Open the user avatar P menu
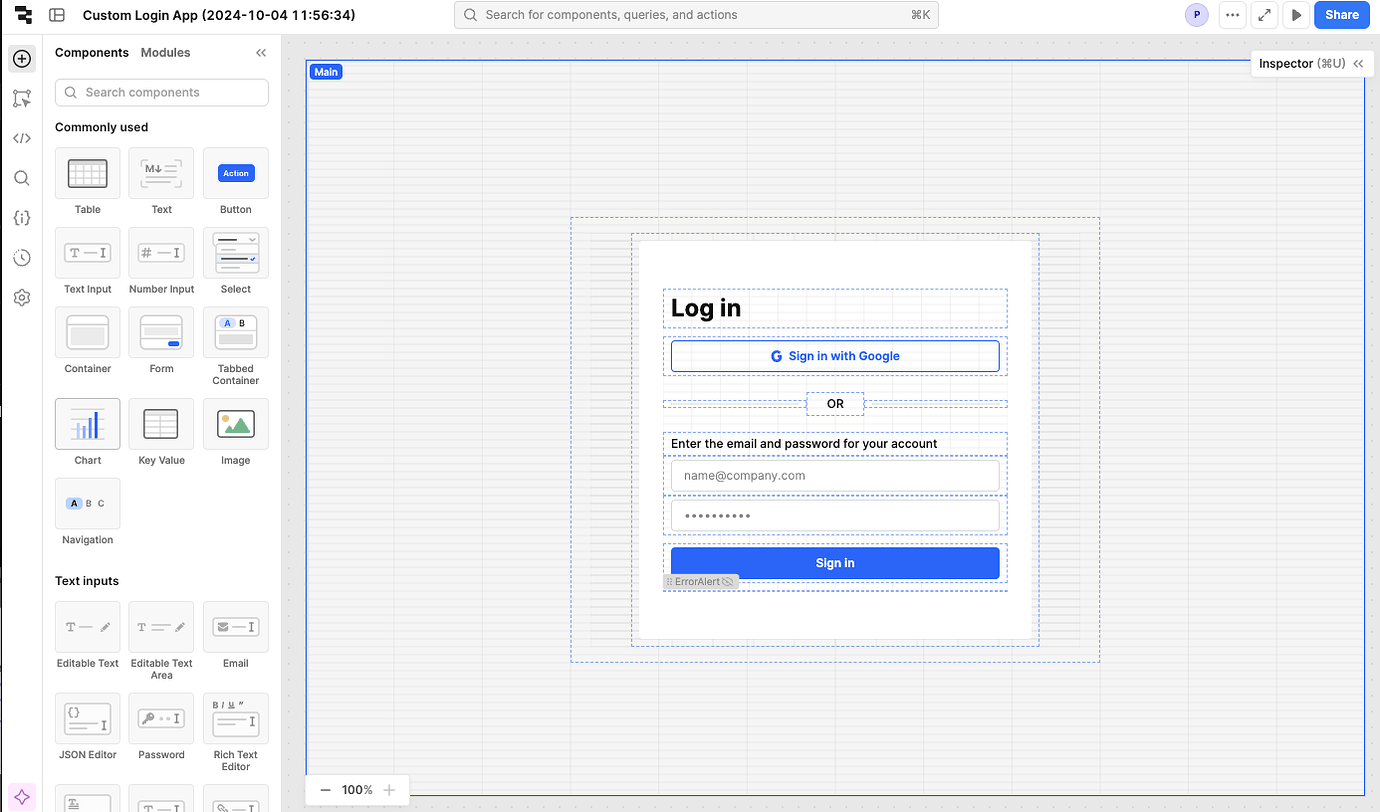The height and width of the screenshot is (812, 1380). coord(1196,15)
